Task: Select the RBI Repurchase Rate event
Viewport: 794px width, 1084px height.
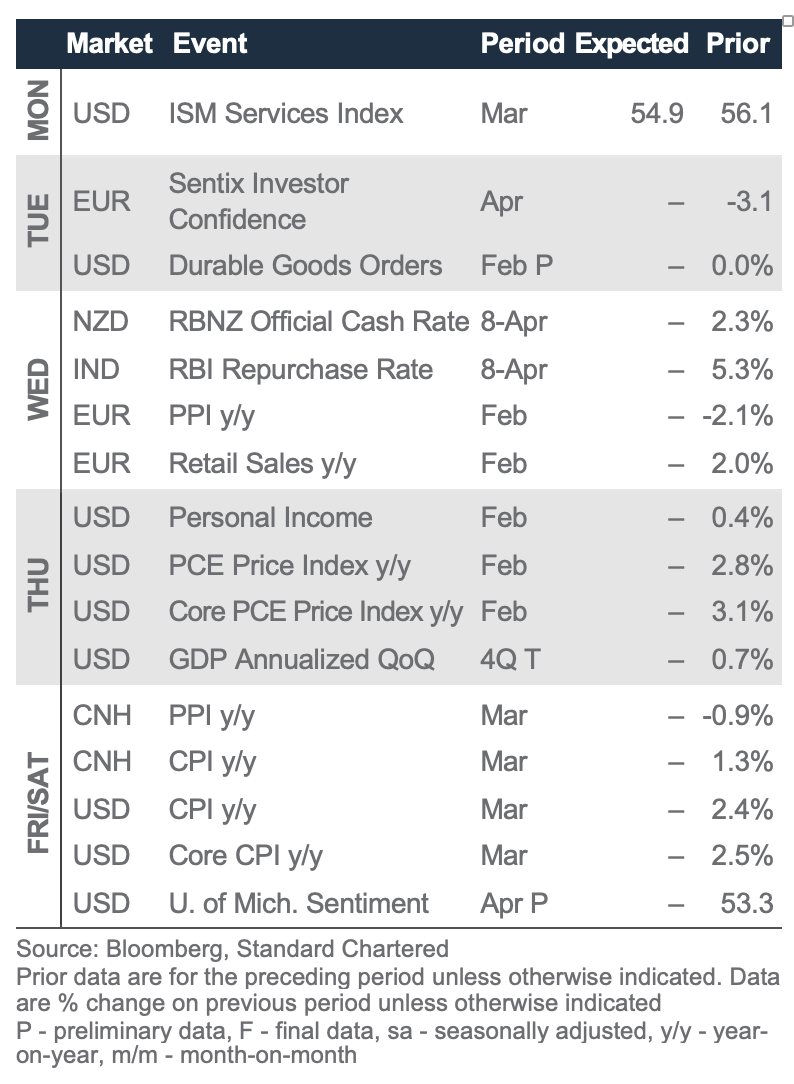Action: [x=301, y=370]
